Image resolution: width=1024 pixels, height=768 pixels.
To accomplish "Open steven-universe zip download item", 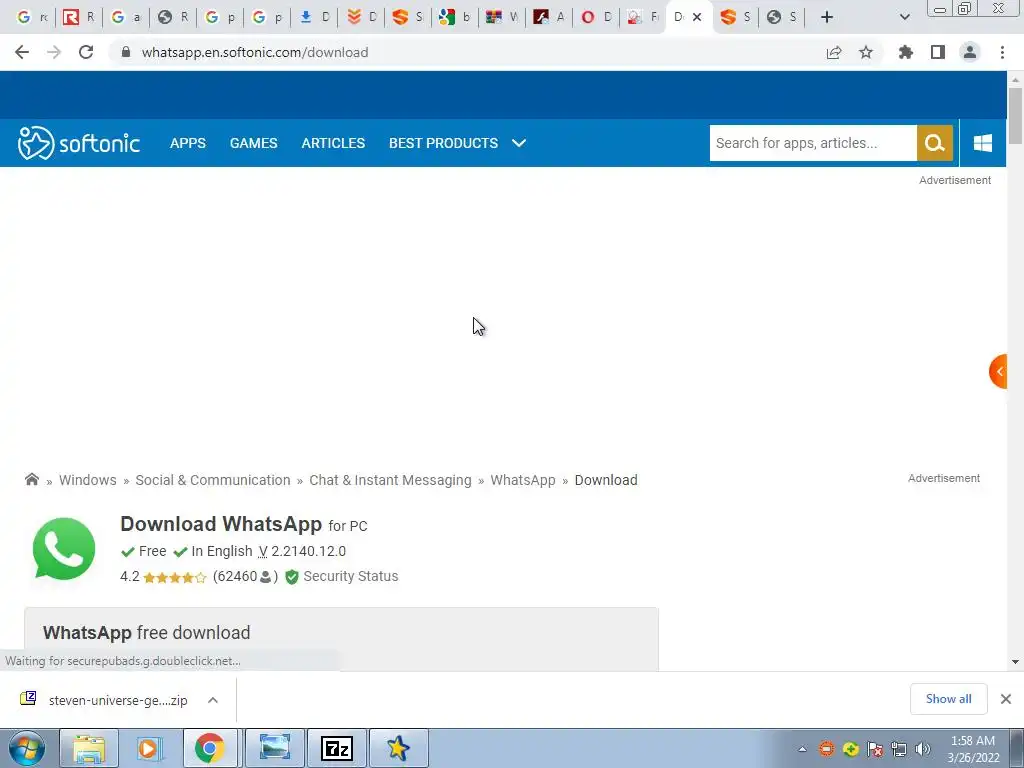I will (118, 700).
